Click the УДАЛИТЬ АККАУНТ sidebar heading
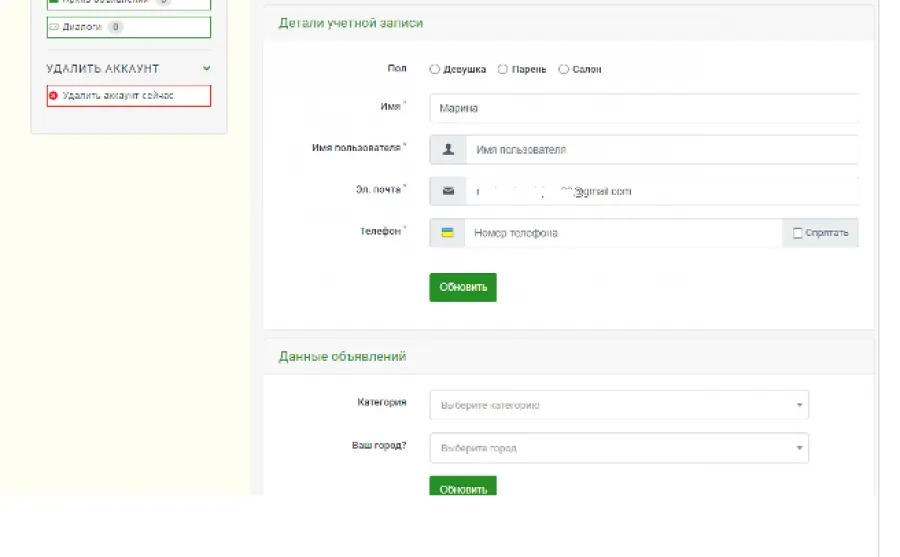 (103, 68)
